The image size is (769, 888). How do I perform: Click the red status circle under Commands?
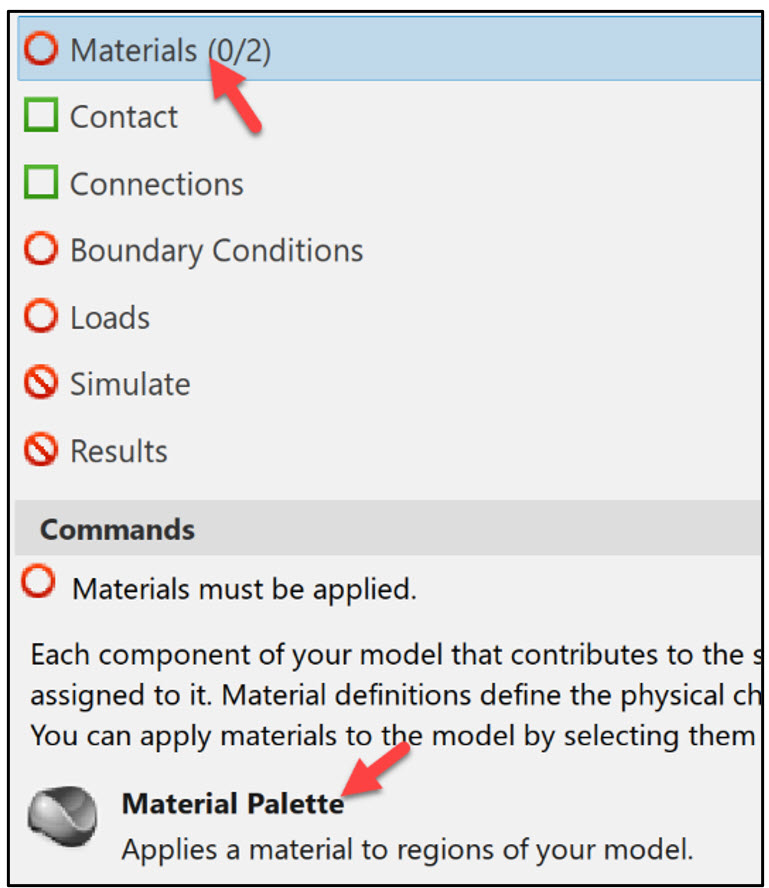pyautogui.click(x=38, y=584)
